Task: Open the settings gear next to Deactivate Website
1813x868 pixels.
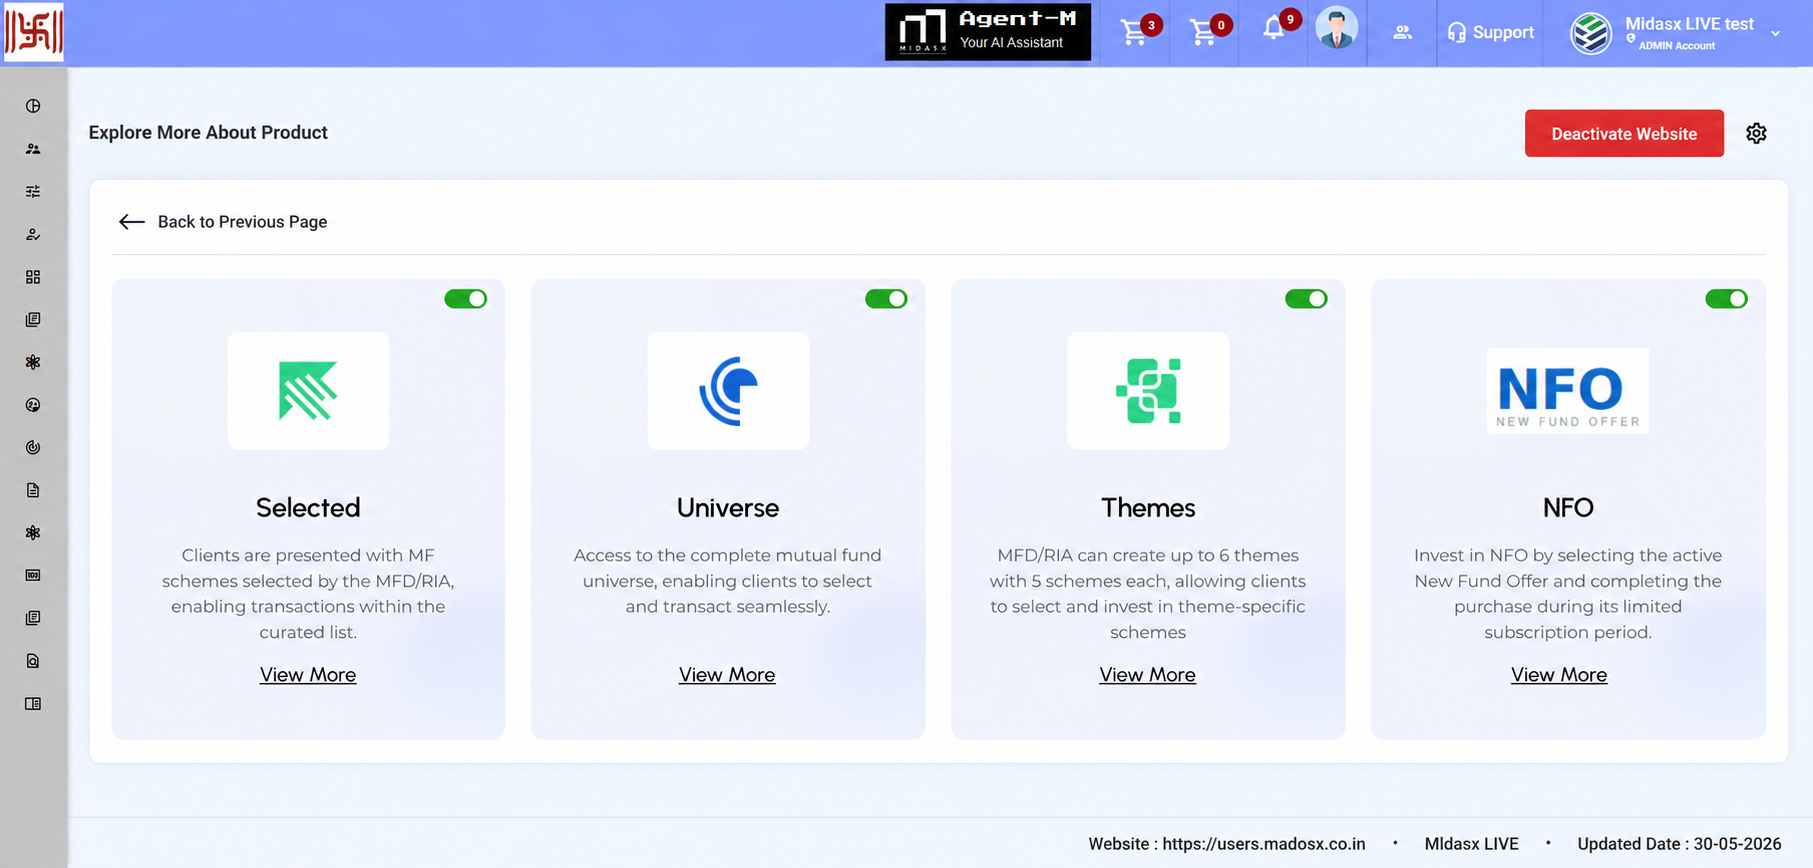Action: pos(1757,133)
